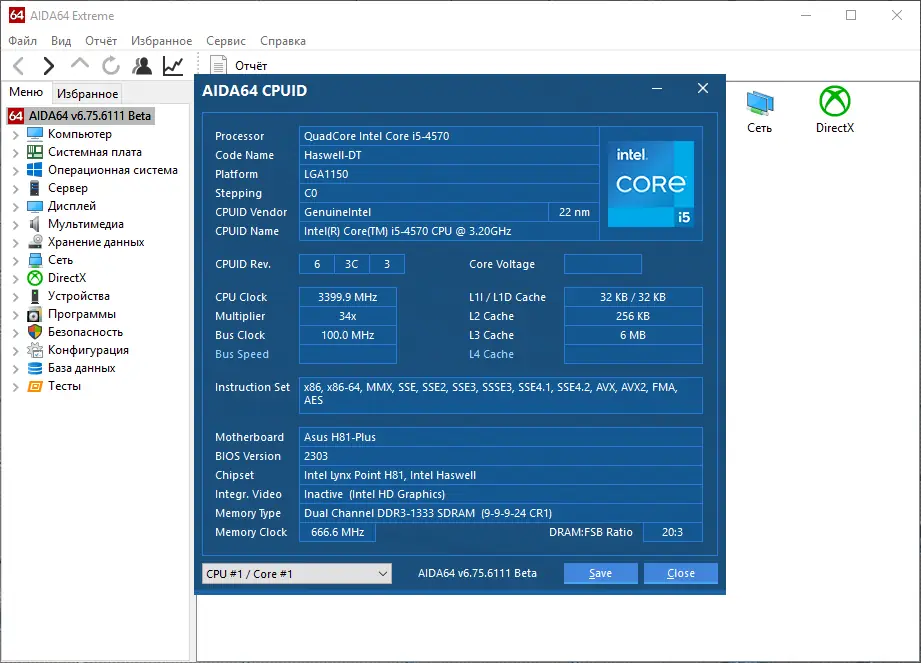Click the Мультимедиа speaker icon

pos(35,224)
